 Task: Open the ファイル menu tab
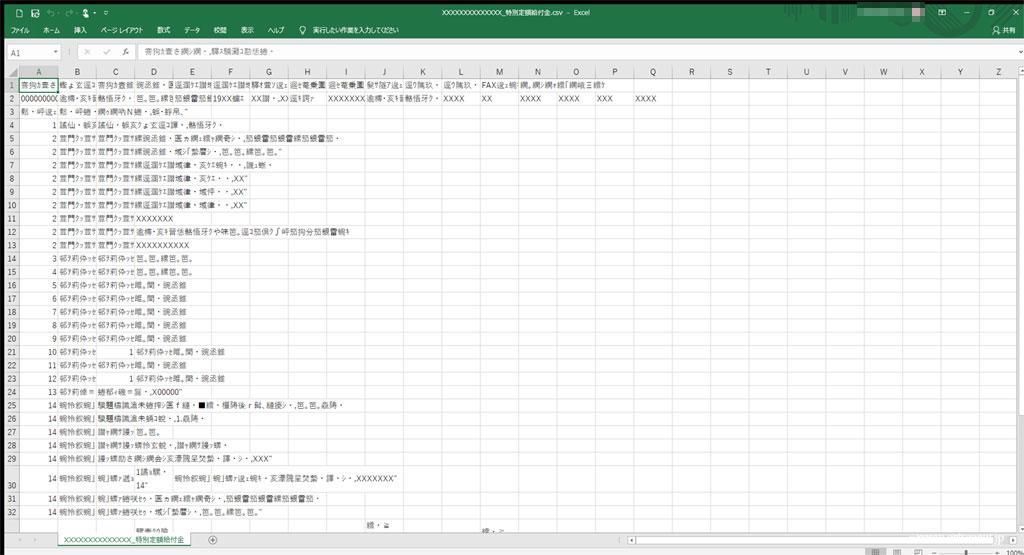tap(20, 30)
